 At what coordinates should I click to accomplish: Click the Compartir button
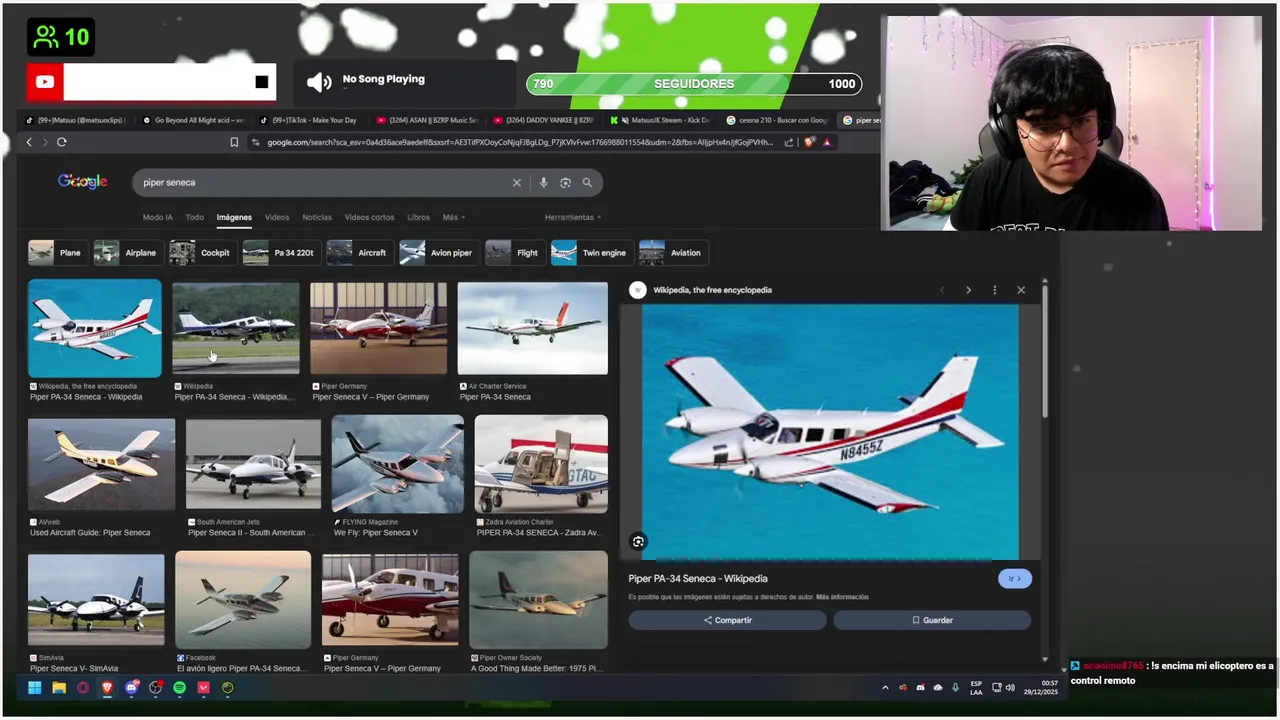727,620
